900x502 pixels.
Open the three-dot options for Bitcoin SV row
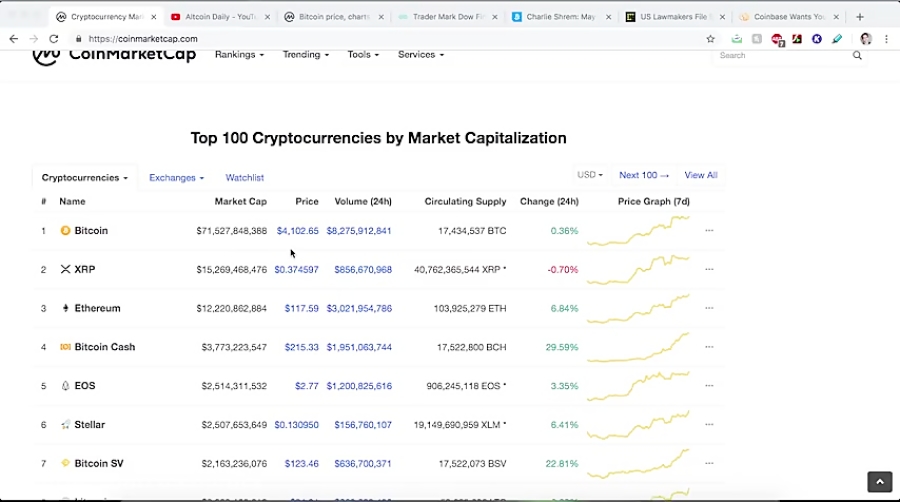tap(709, 463)
